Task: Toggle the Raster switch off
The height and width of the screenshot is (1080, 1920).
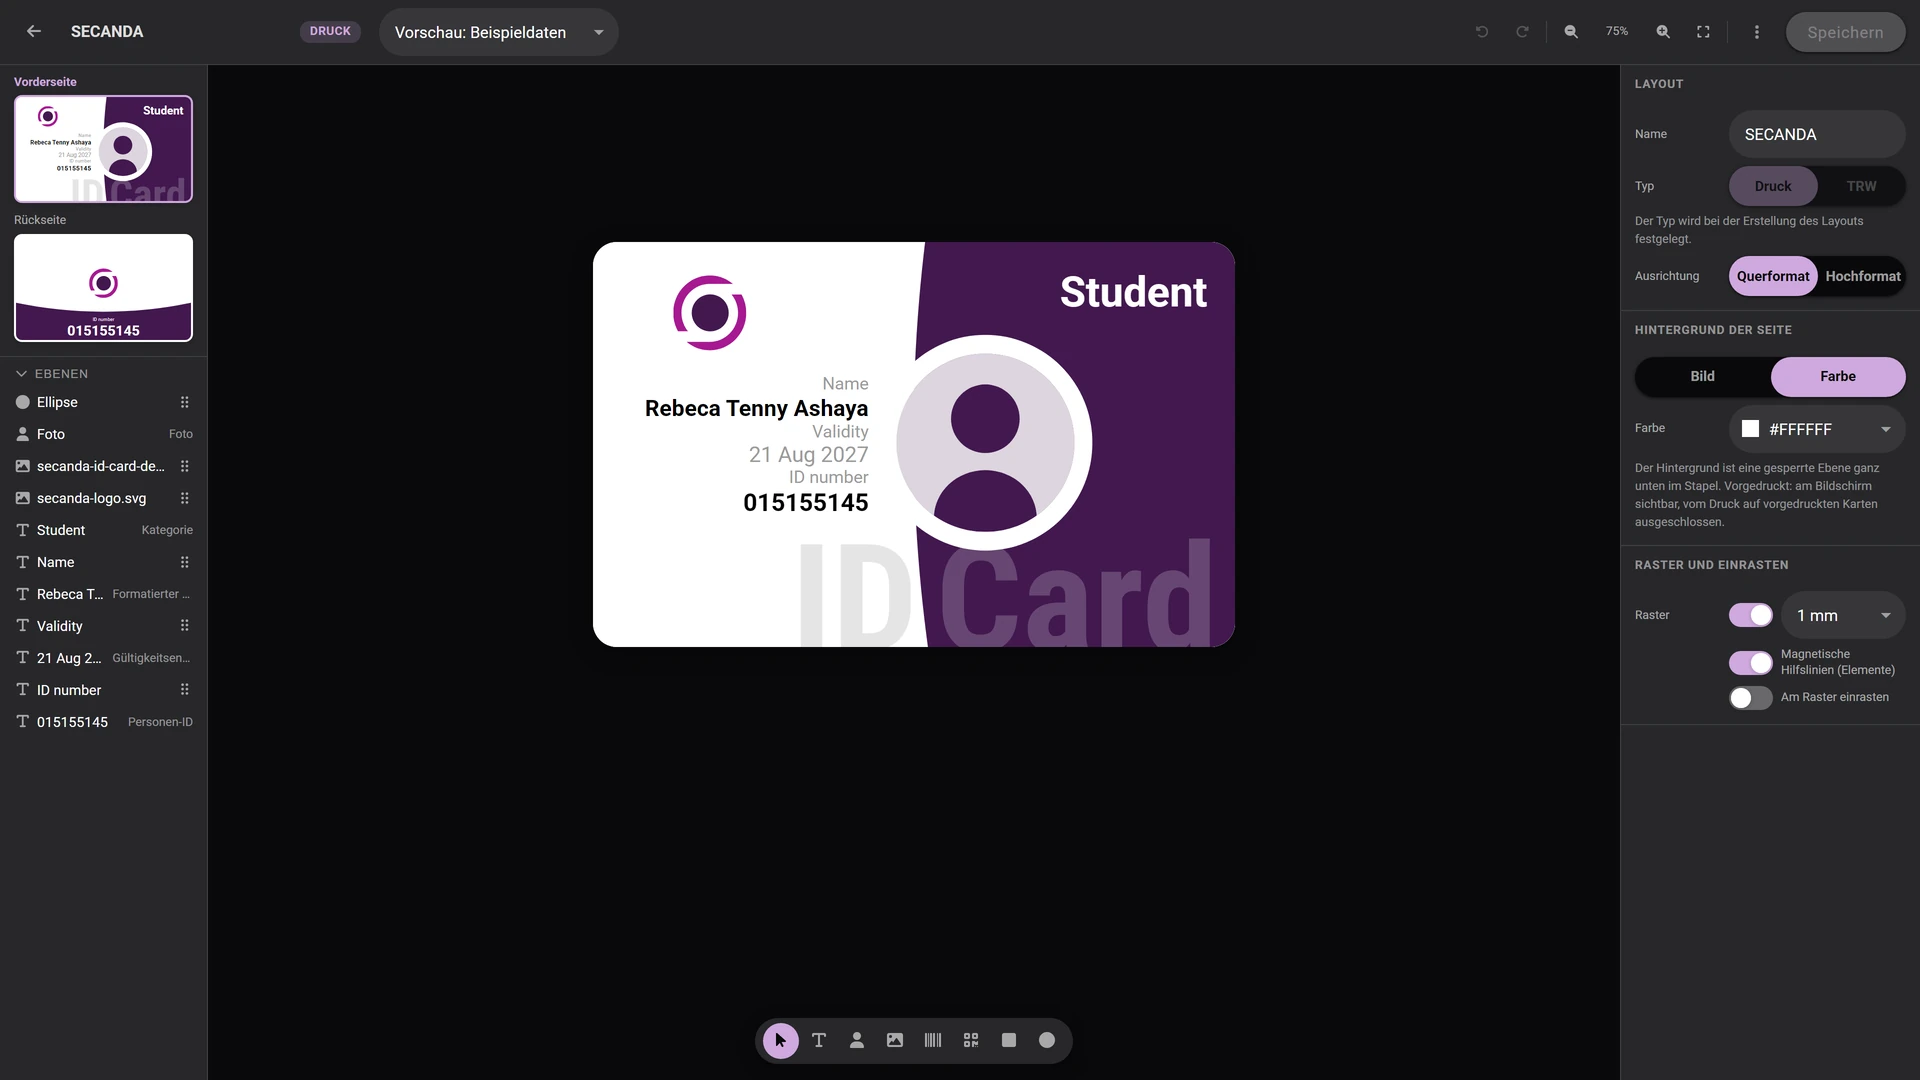Action: coord(1751,615)
